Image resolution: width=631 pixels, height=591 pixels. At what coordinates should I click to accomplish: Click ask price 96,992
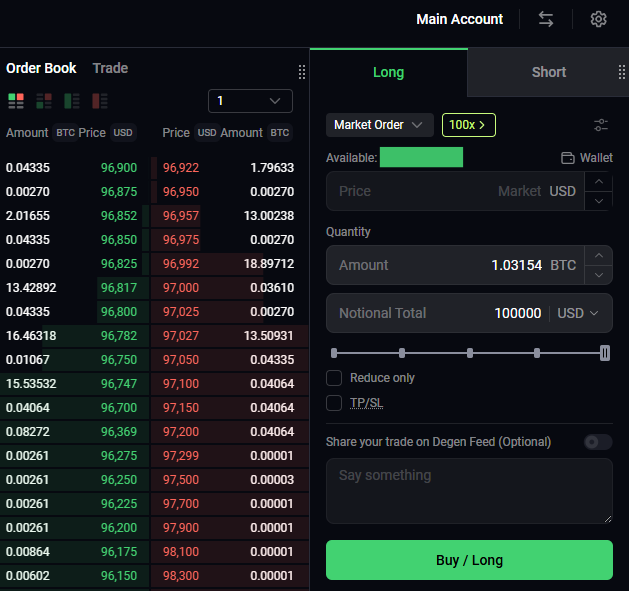pos(181,264)
